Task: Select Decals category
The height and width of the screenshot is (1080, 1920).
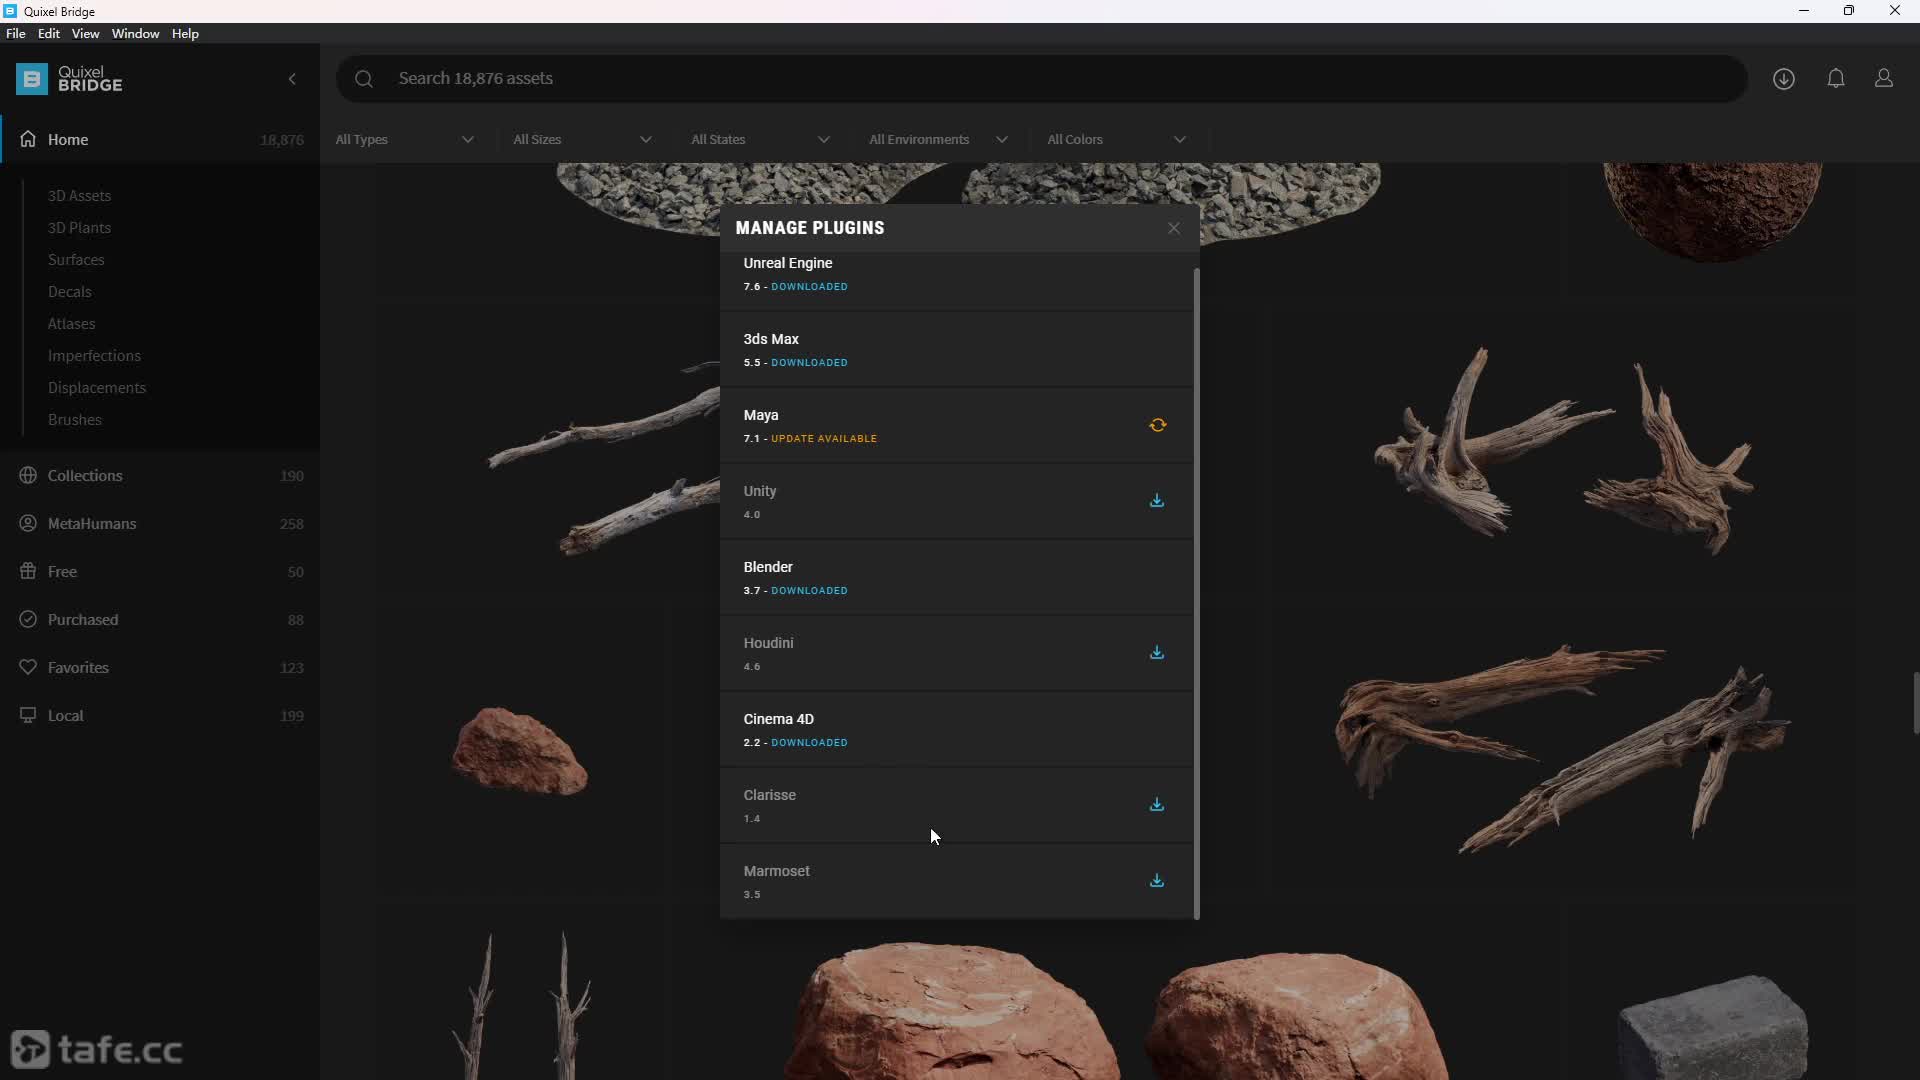Action: (70, 291)
